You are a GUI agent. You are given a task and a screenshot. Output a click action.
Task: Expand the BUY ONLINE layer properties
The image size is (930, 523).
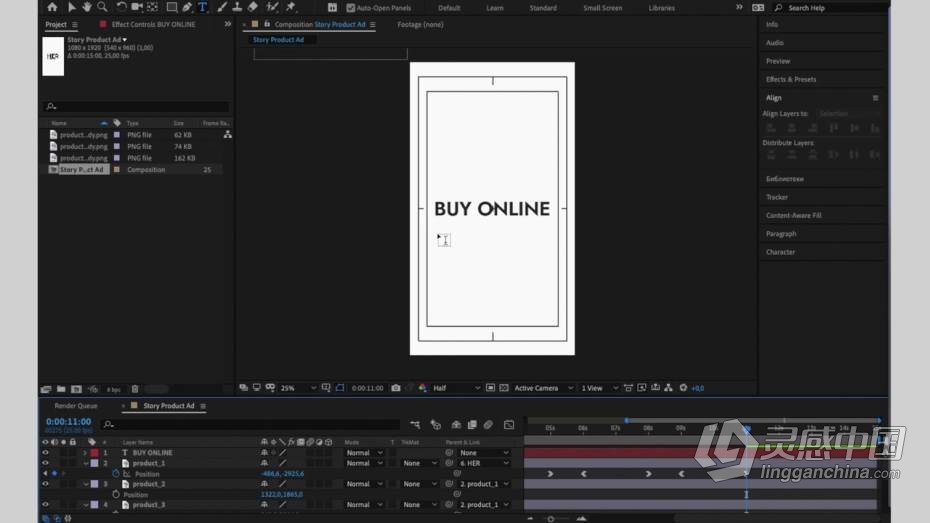coord(85,452)
